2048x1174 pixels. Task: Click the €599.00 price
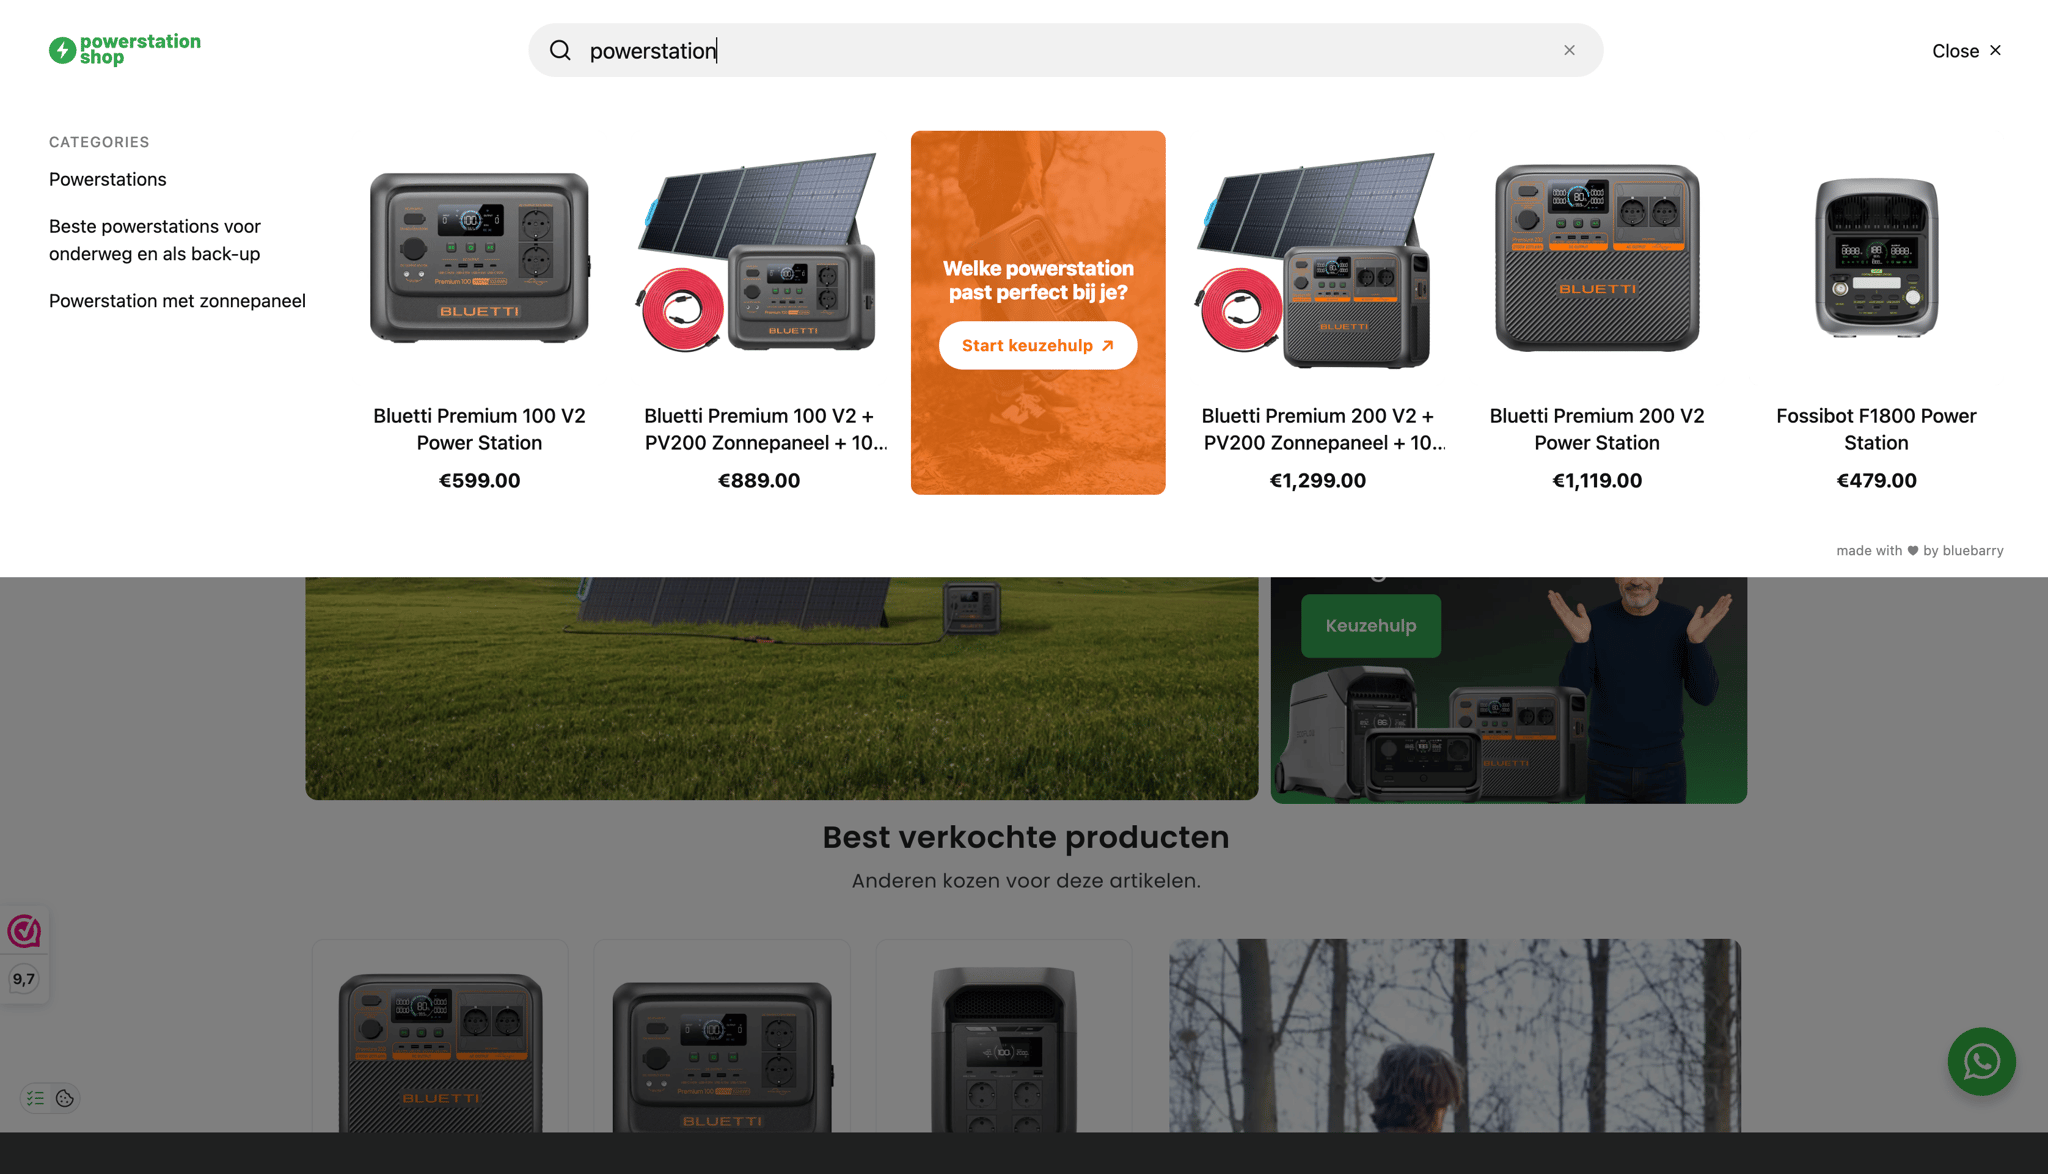[479, 480]
